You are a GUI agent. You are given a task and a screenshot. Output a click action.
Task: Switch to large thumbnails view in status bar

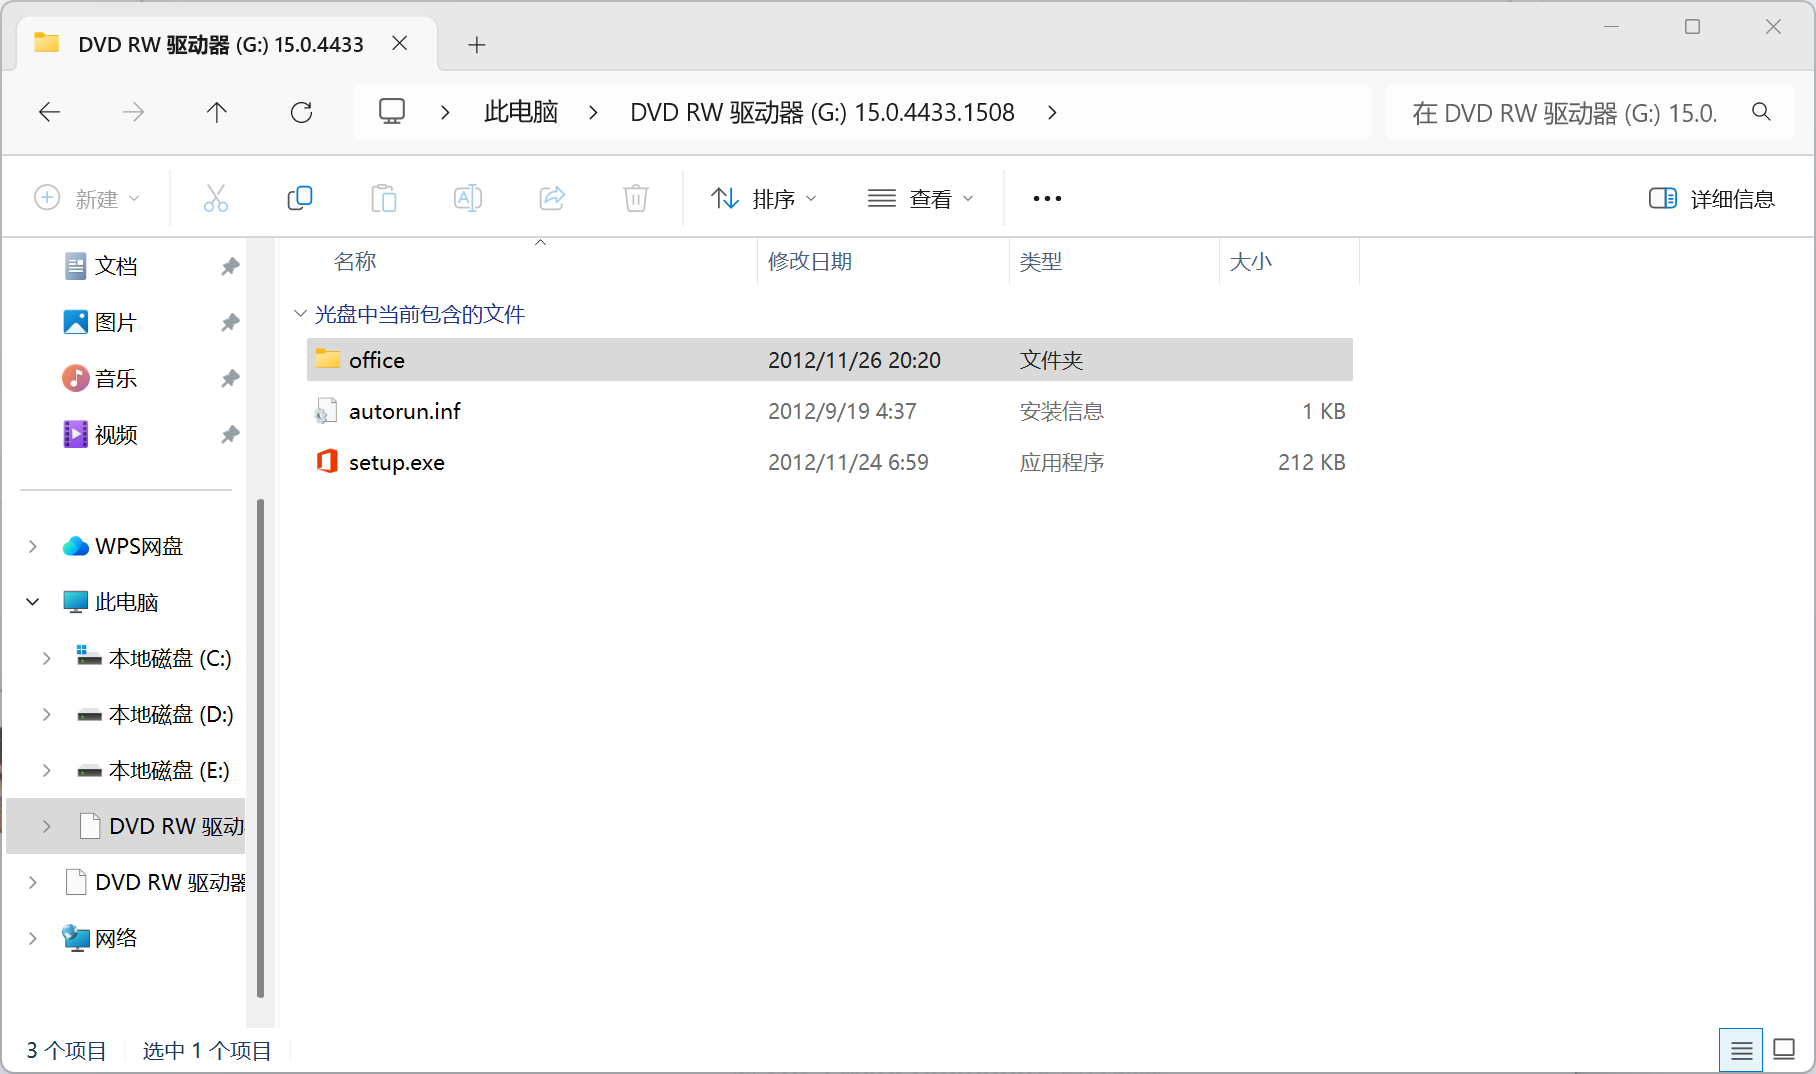1784,1050
